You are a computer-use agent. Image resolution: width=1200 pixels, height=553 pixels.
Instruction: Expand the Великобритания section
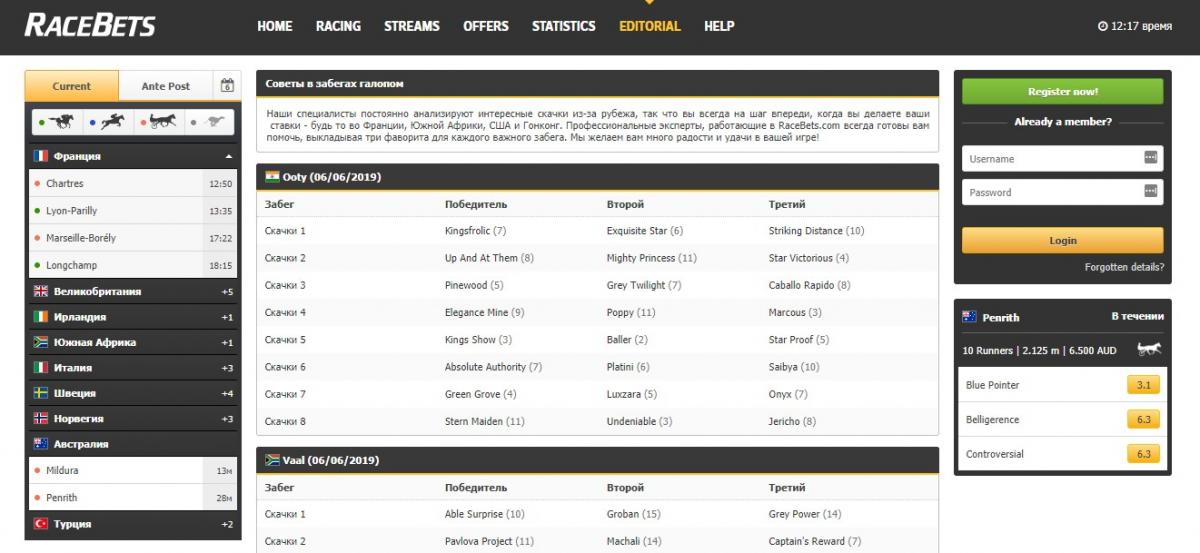133,291
